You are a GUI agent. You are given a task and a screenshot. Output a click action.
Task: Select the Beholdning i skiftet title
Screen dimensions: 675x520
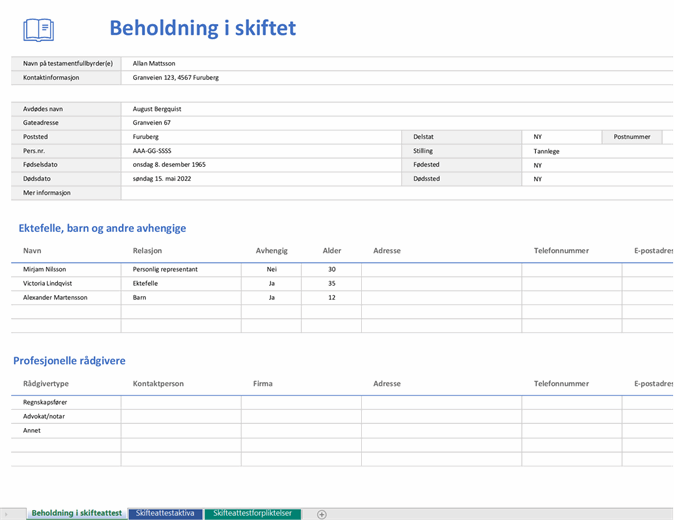[x=202, y=28]
